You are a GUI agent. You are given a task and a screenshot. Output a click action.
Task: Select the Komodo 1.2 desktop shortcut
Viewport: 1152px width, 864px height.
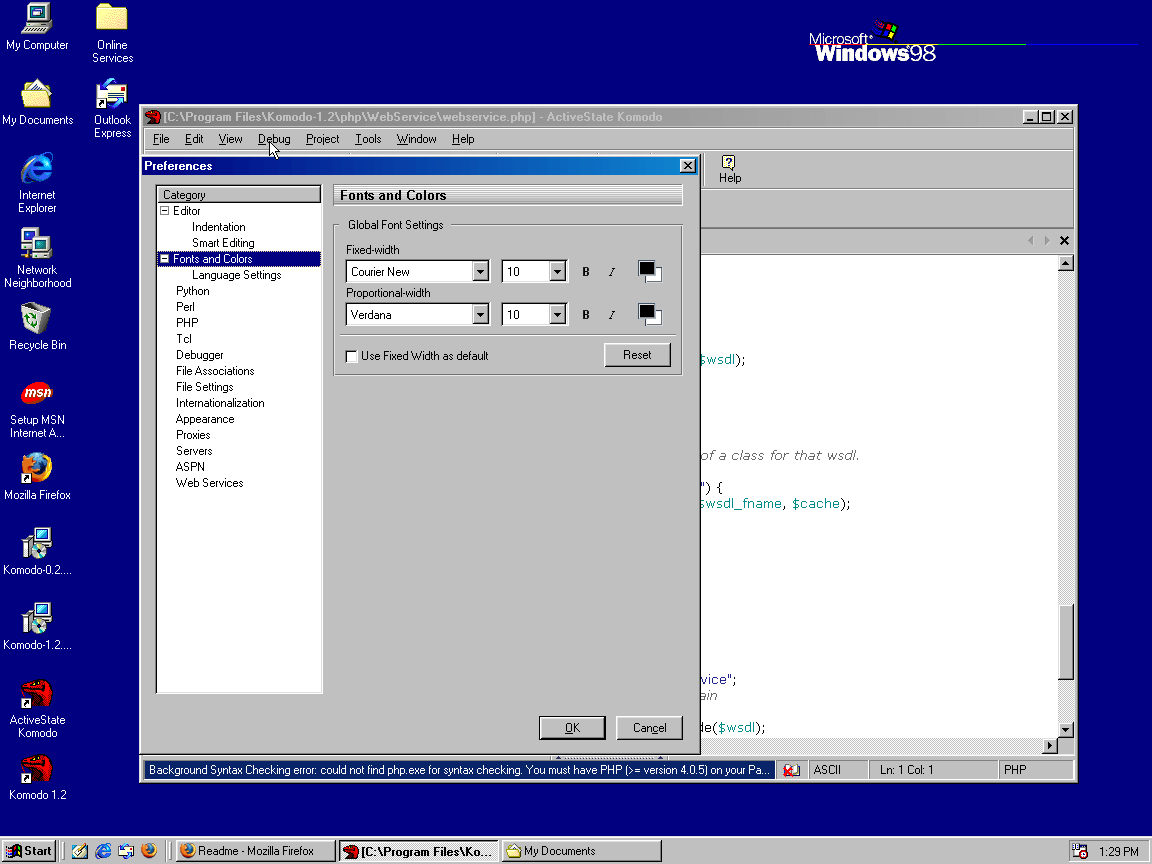37,777
